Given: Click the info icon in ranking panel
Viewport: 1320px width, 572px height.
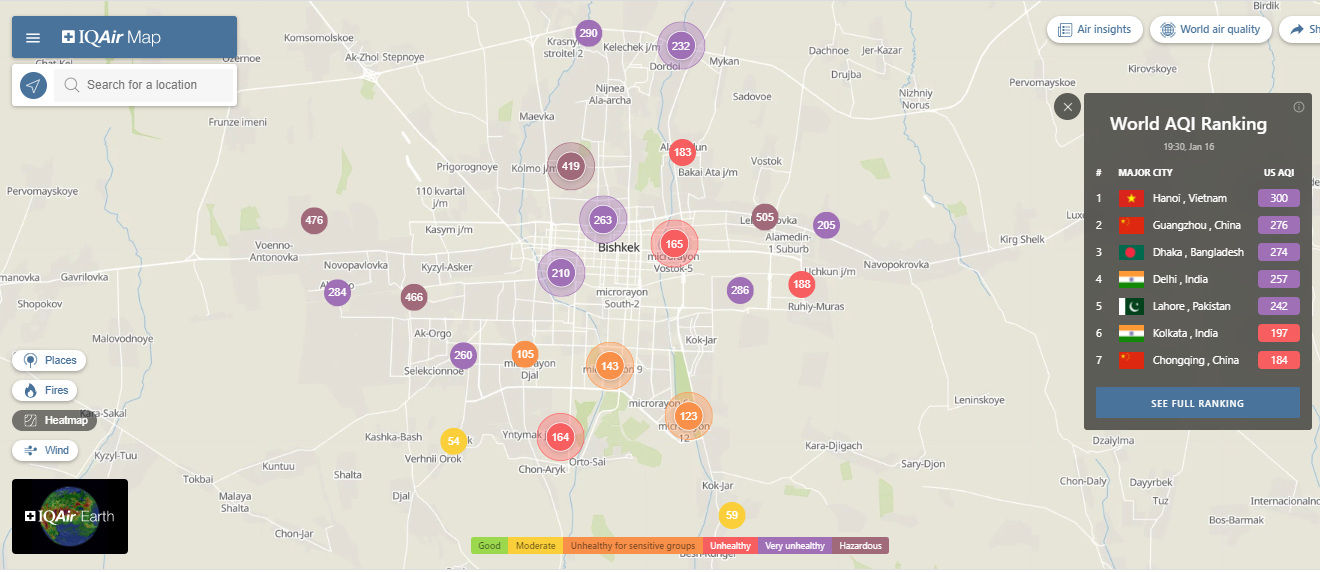Looking at the screenshot, I should coord(1299,107).
